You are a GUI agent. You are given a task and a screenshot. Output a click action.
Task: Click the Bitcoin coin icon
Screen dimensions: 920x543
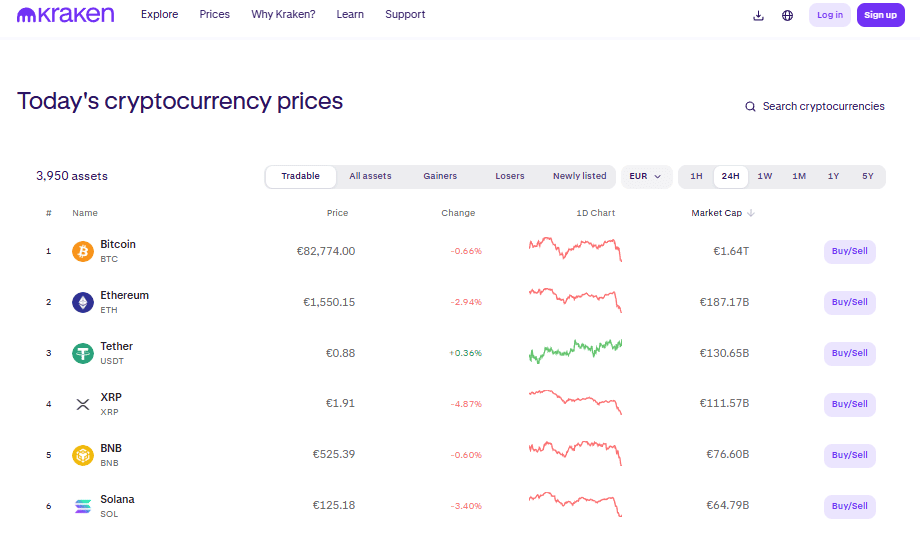coord(83,251)
